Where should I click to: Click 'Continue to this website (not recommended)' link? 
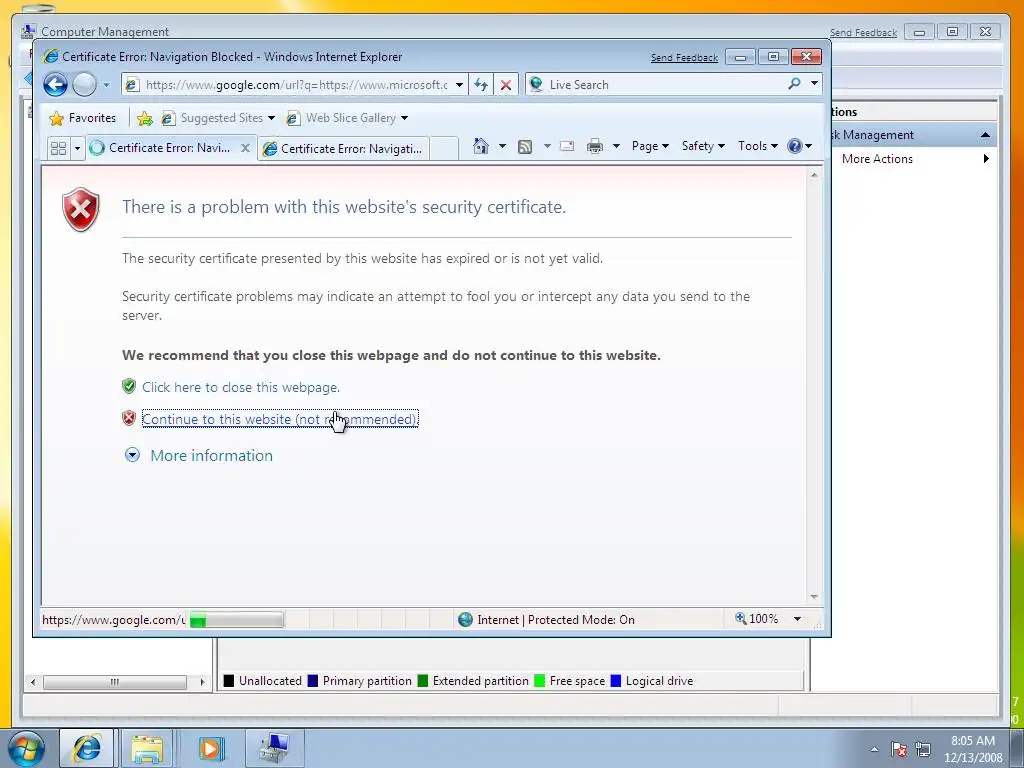(280, 419)
